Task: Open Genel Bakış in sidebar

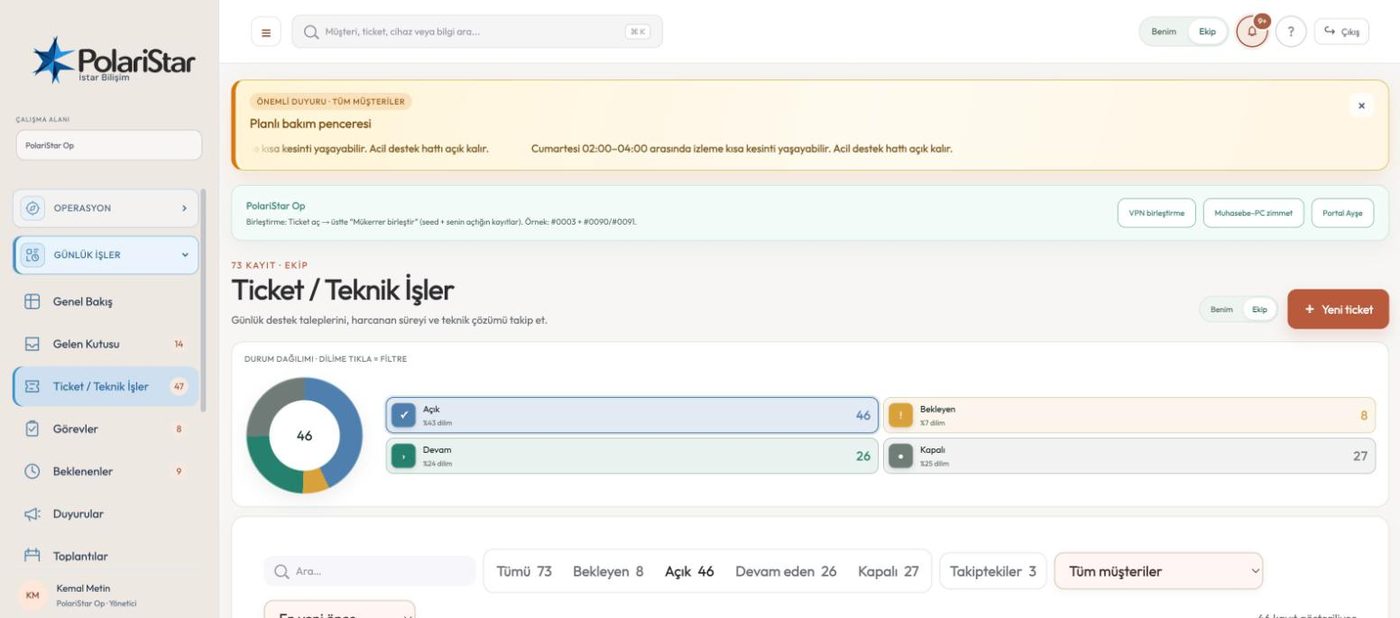Action: 106,301
